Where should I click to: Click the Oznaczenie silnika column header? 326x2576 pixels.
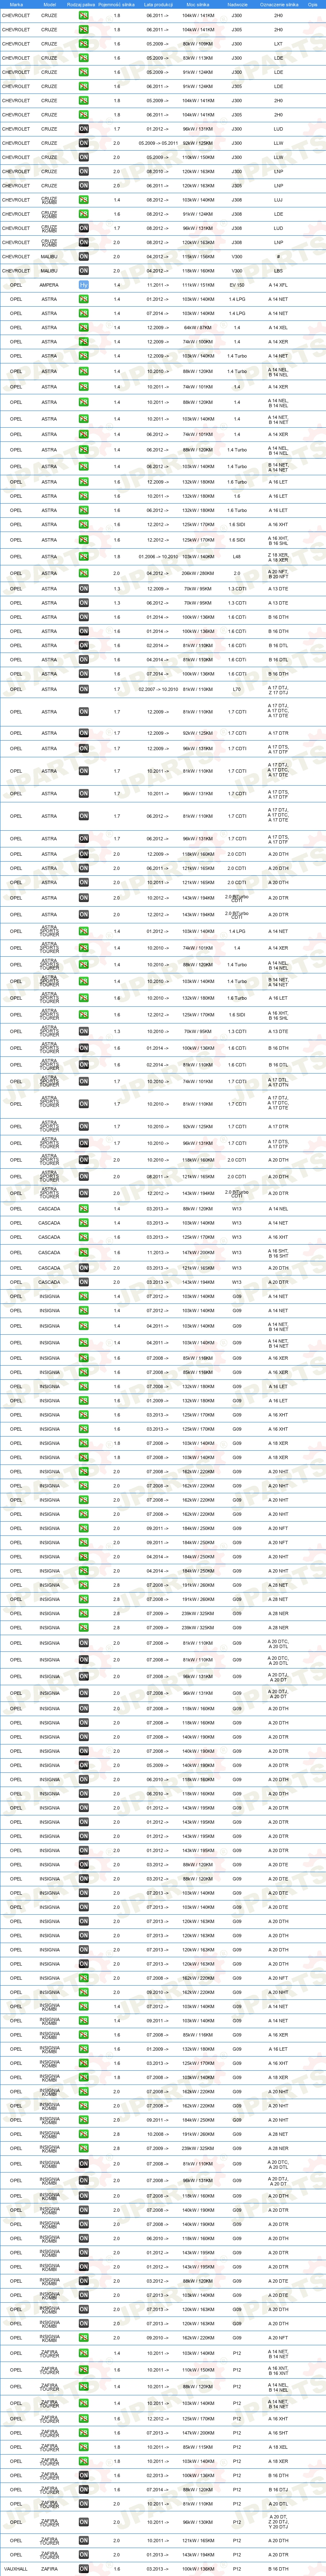click(279, 4)
